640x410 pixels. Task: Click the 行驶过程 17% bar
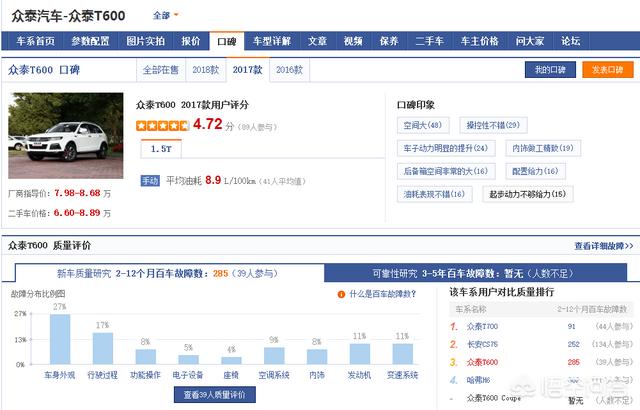[x=102, y=348]
